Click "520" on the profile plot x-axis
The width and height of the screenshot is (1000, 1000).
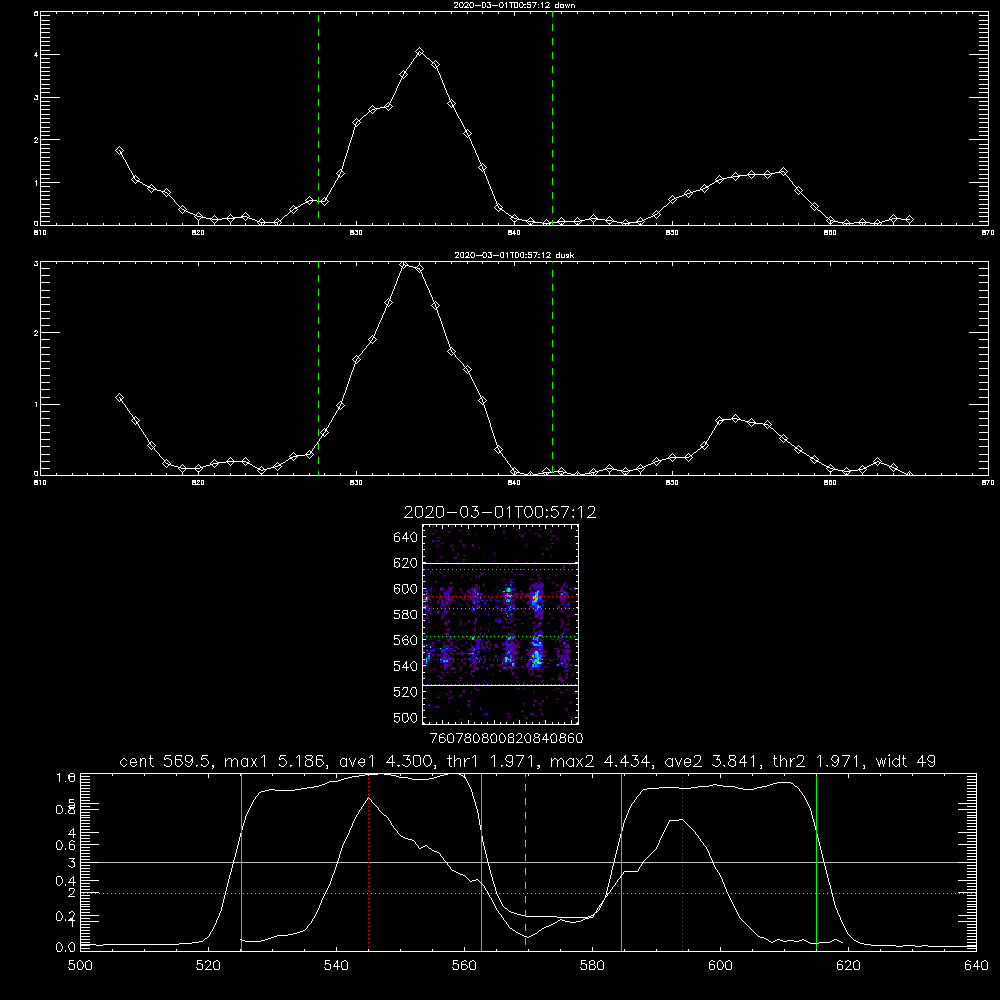coord(208,966)
